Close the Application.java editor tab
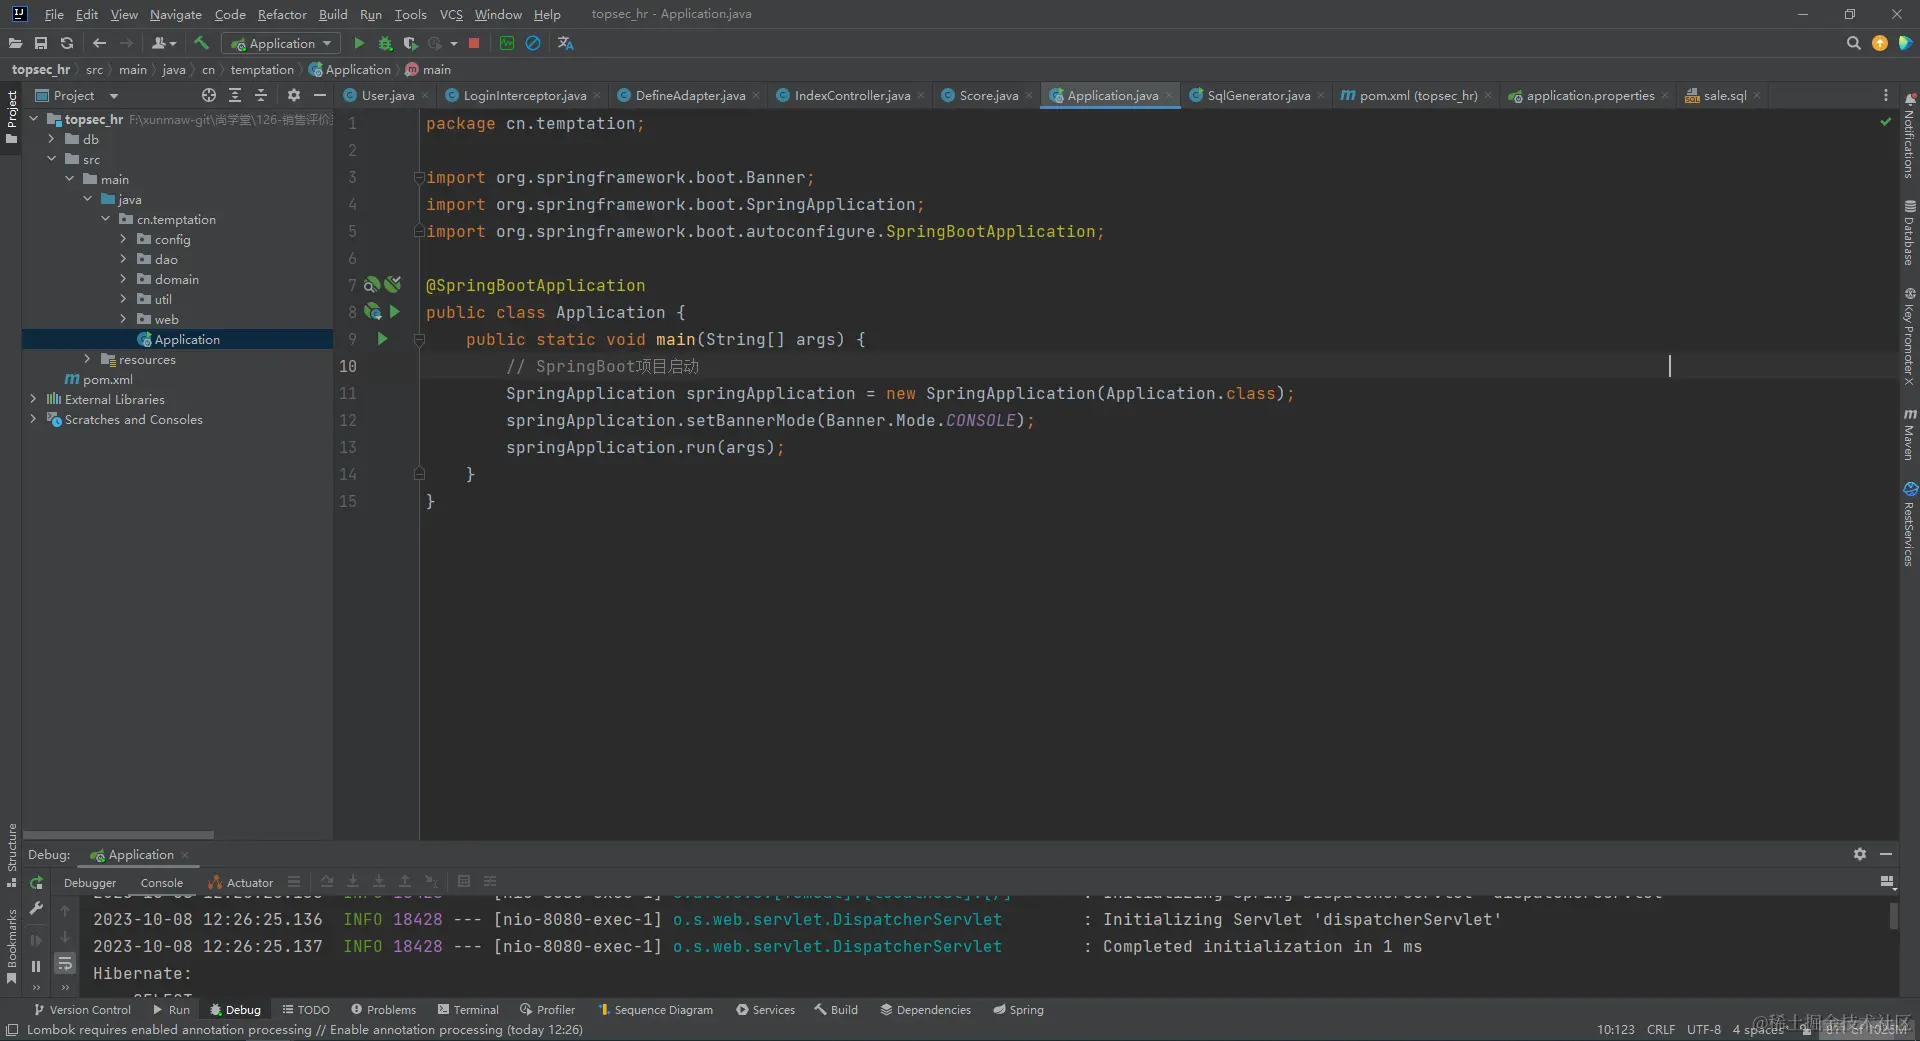 click(x=1168, y=95)
